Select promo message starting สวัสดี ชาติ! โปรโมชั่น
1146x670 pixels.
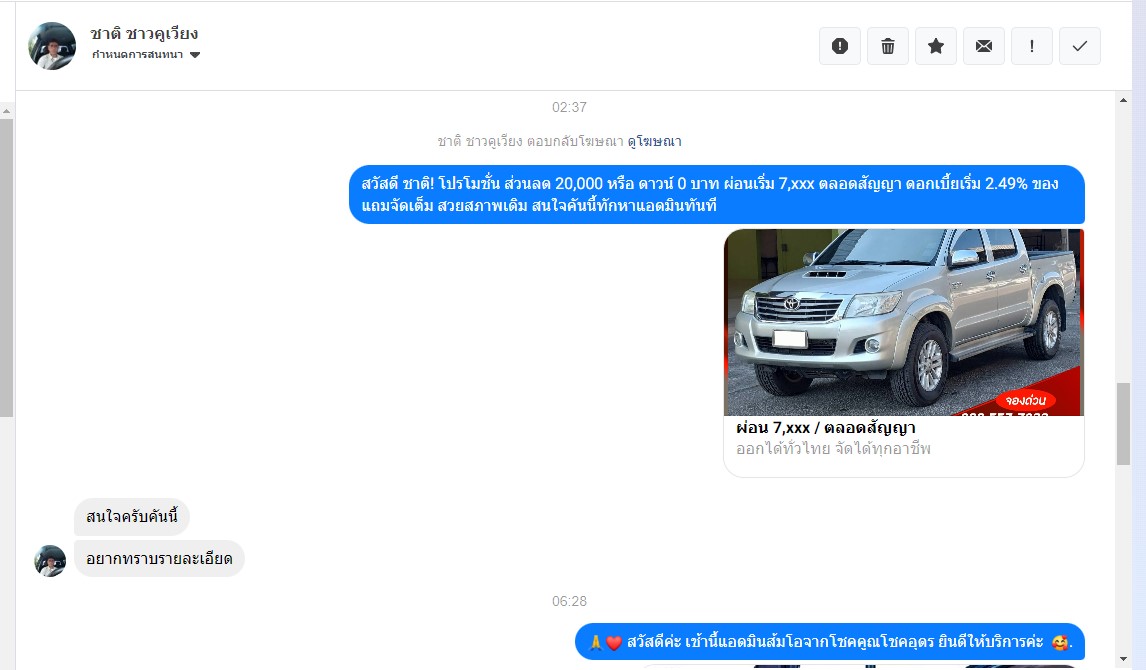[716, 194]
